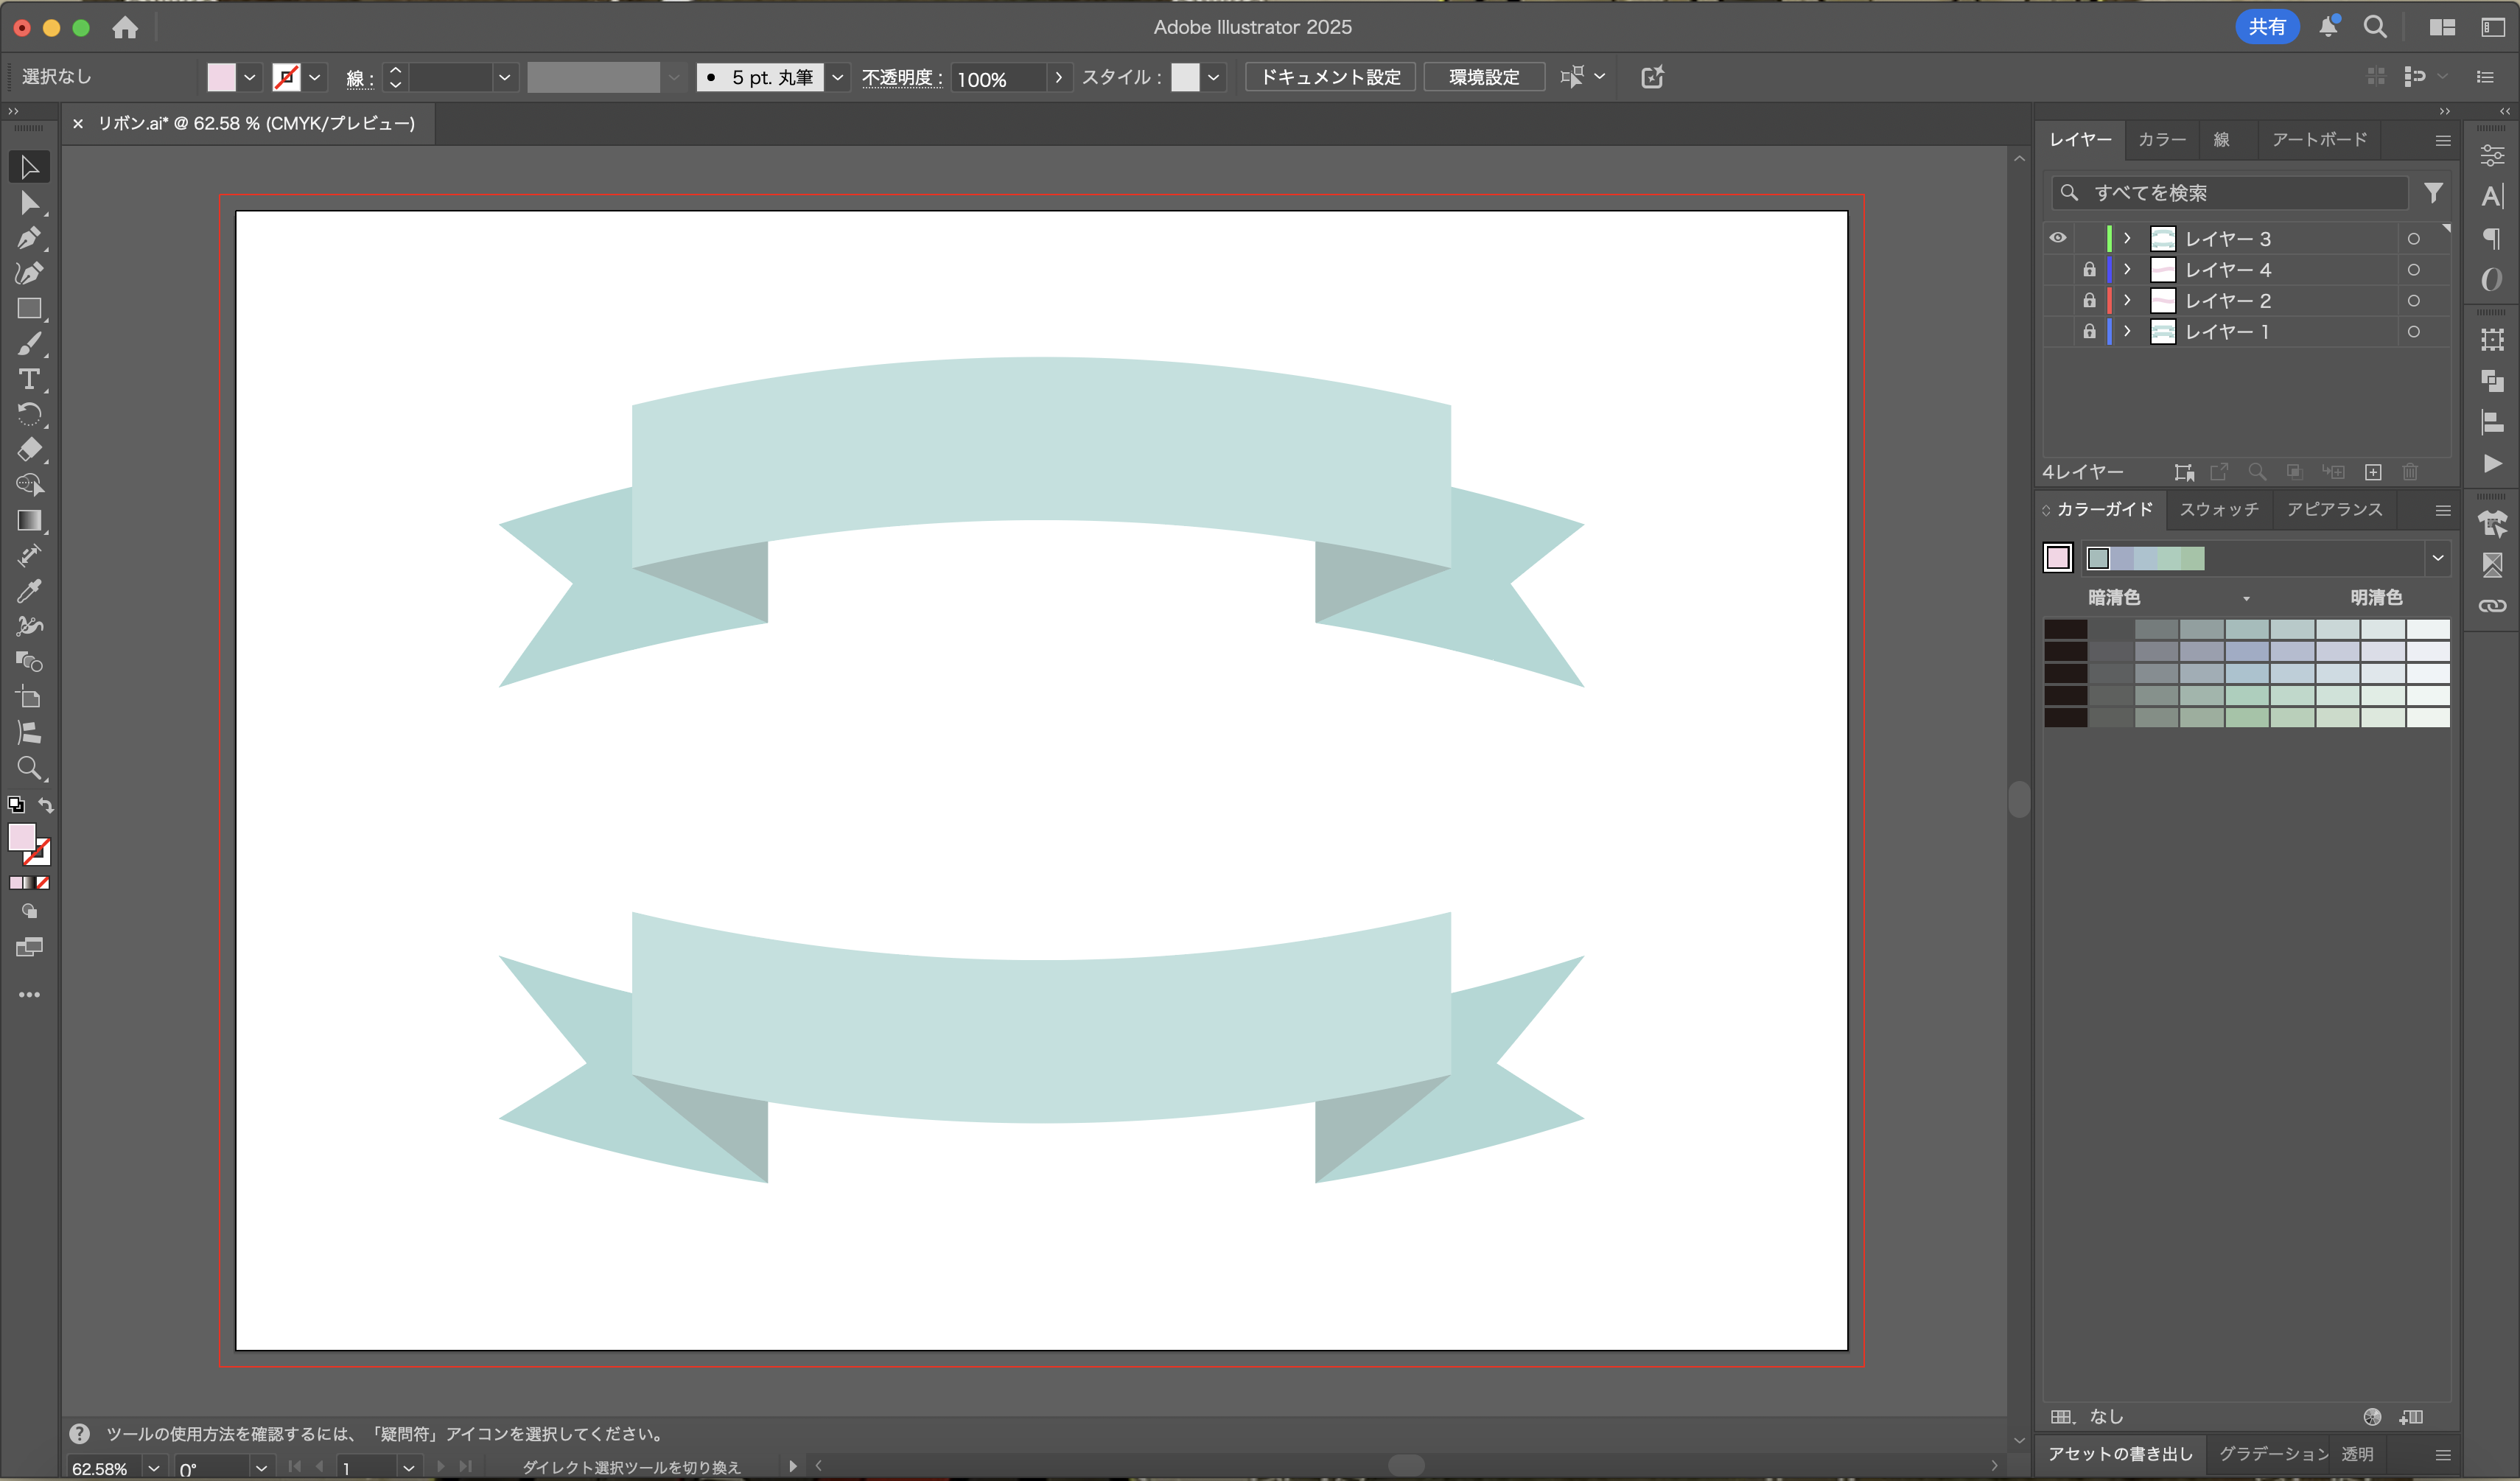Select the Pen tool
This screenshot has width=2520, height=1481.
click(x=28, y=238)
